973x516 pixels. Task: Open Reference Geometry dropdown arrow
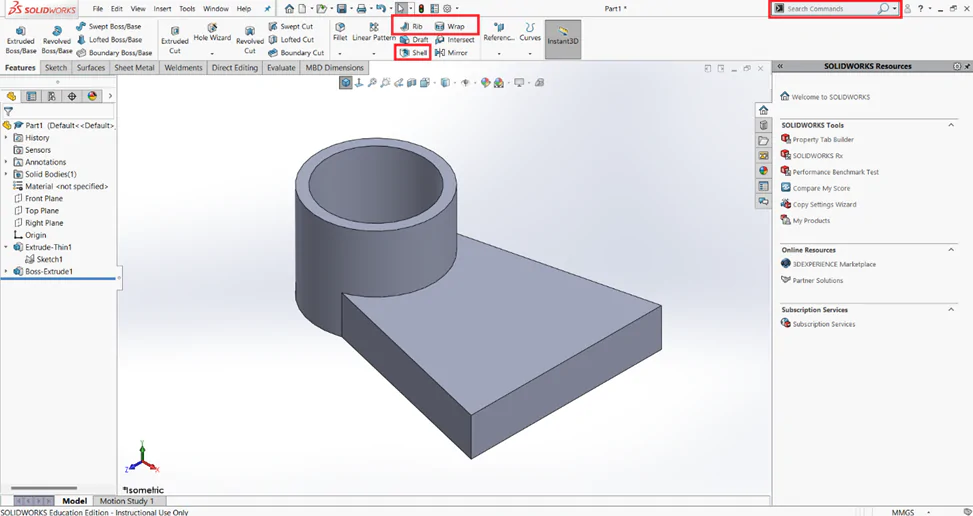pos(499,53)
